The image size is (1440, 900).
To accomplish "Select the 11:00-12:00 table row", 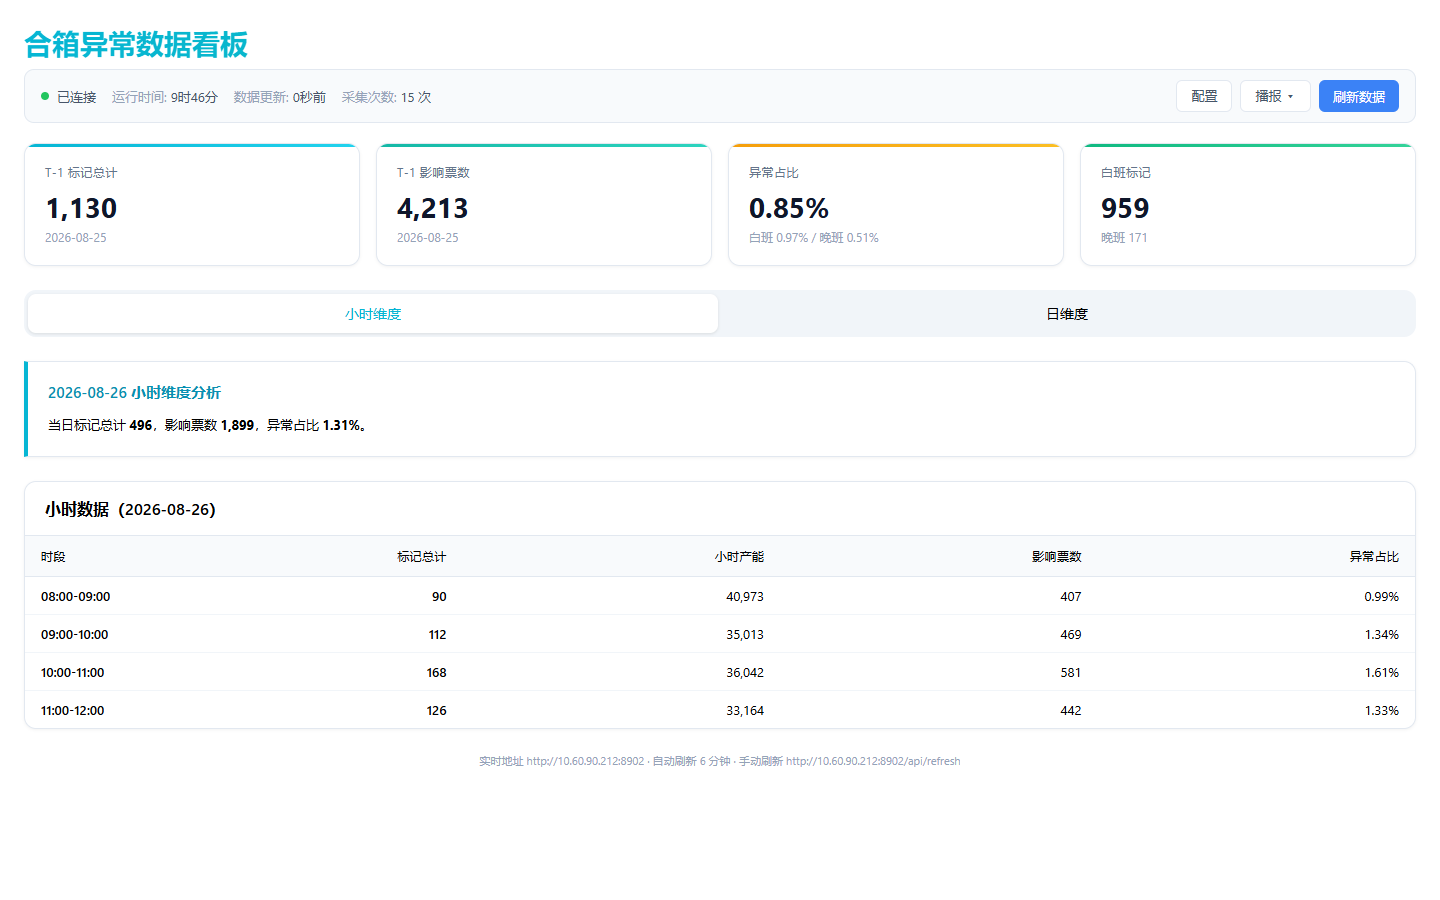I will point(720,710).
